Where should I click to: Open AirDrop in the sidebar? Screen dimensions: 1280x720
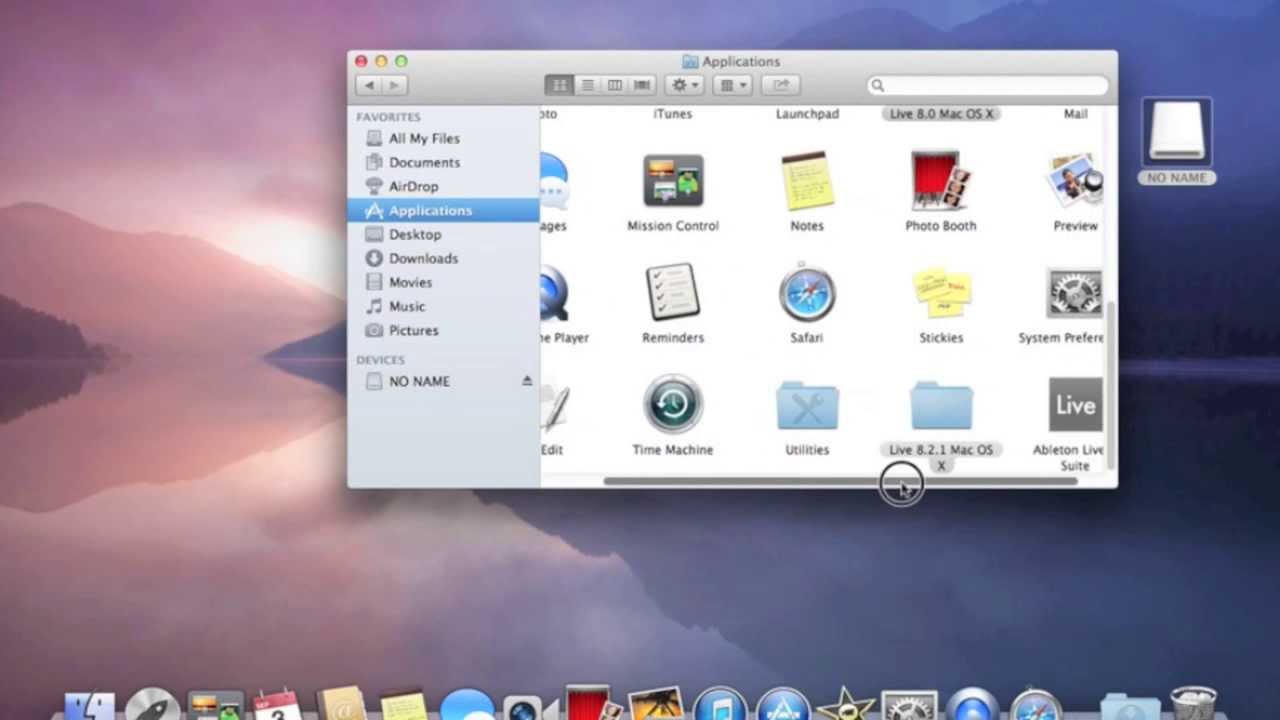tap(443, 186)
